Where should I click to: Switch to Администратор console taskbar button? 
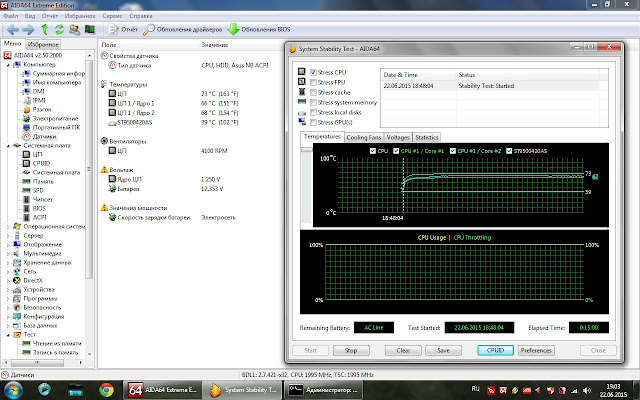tap(323, 390)
